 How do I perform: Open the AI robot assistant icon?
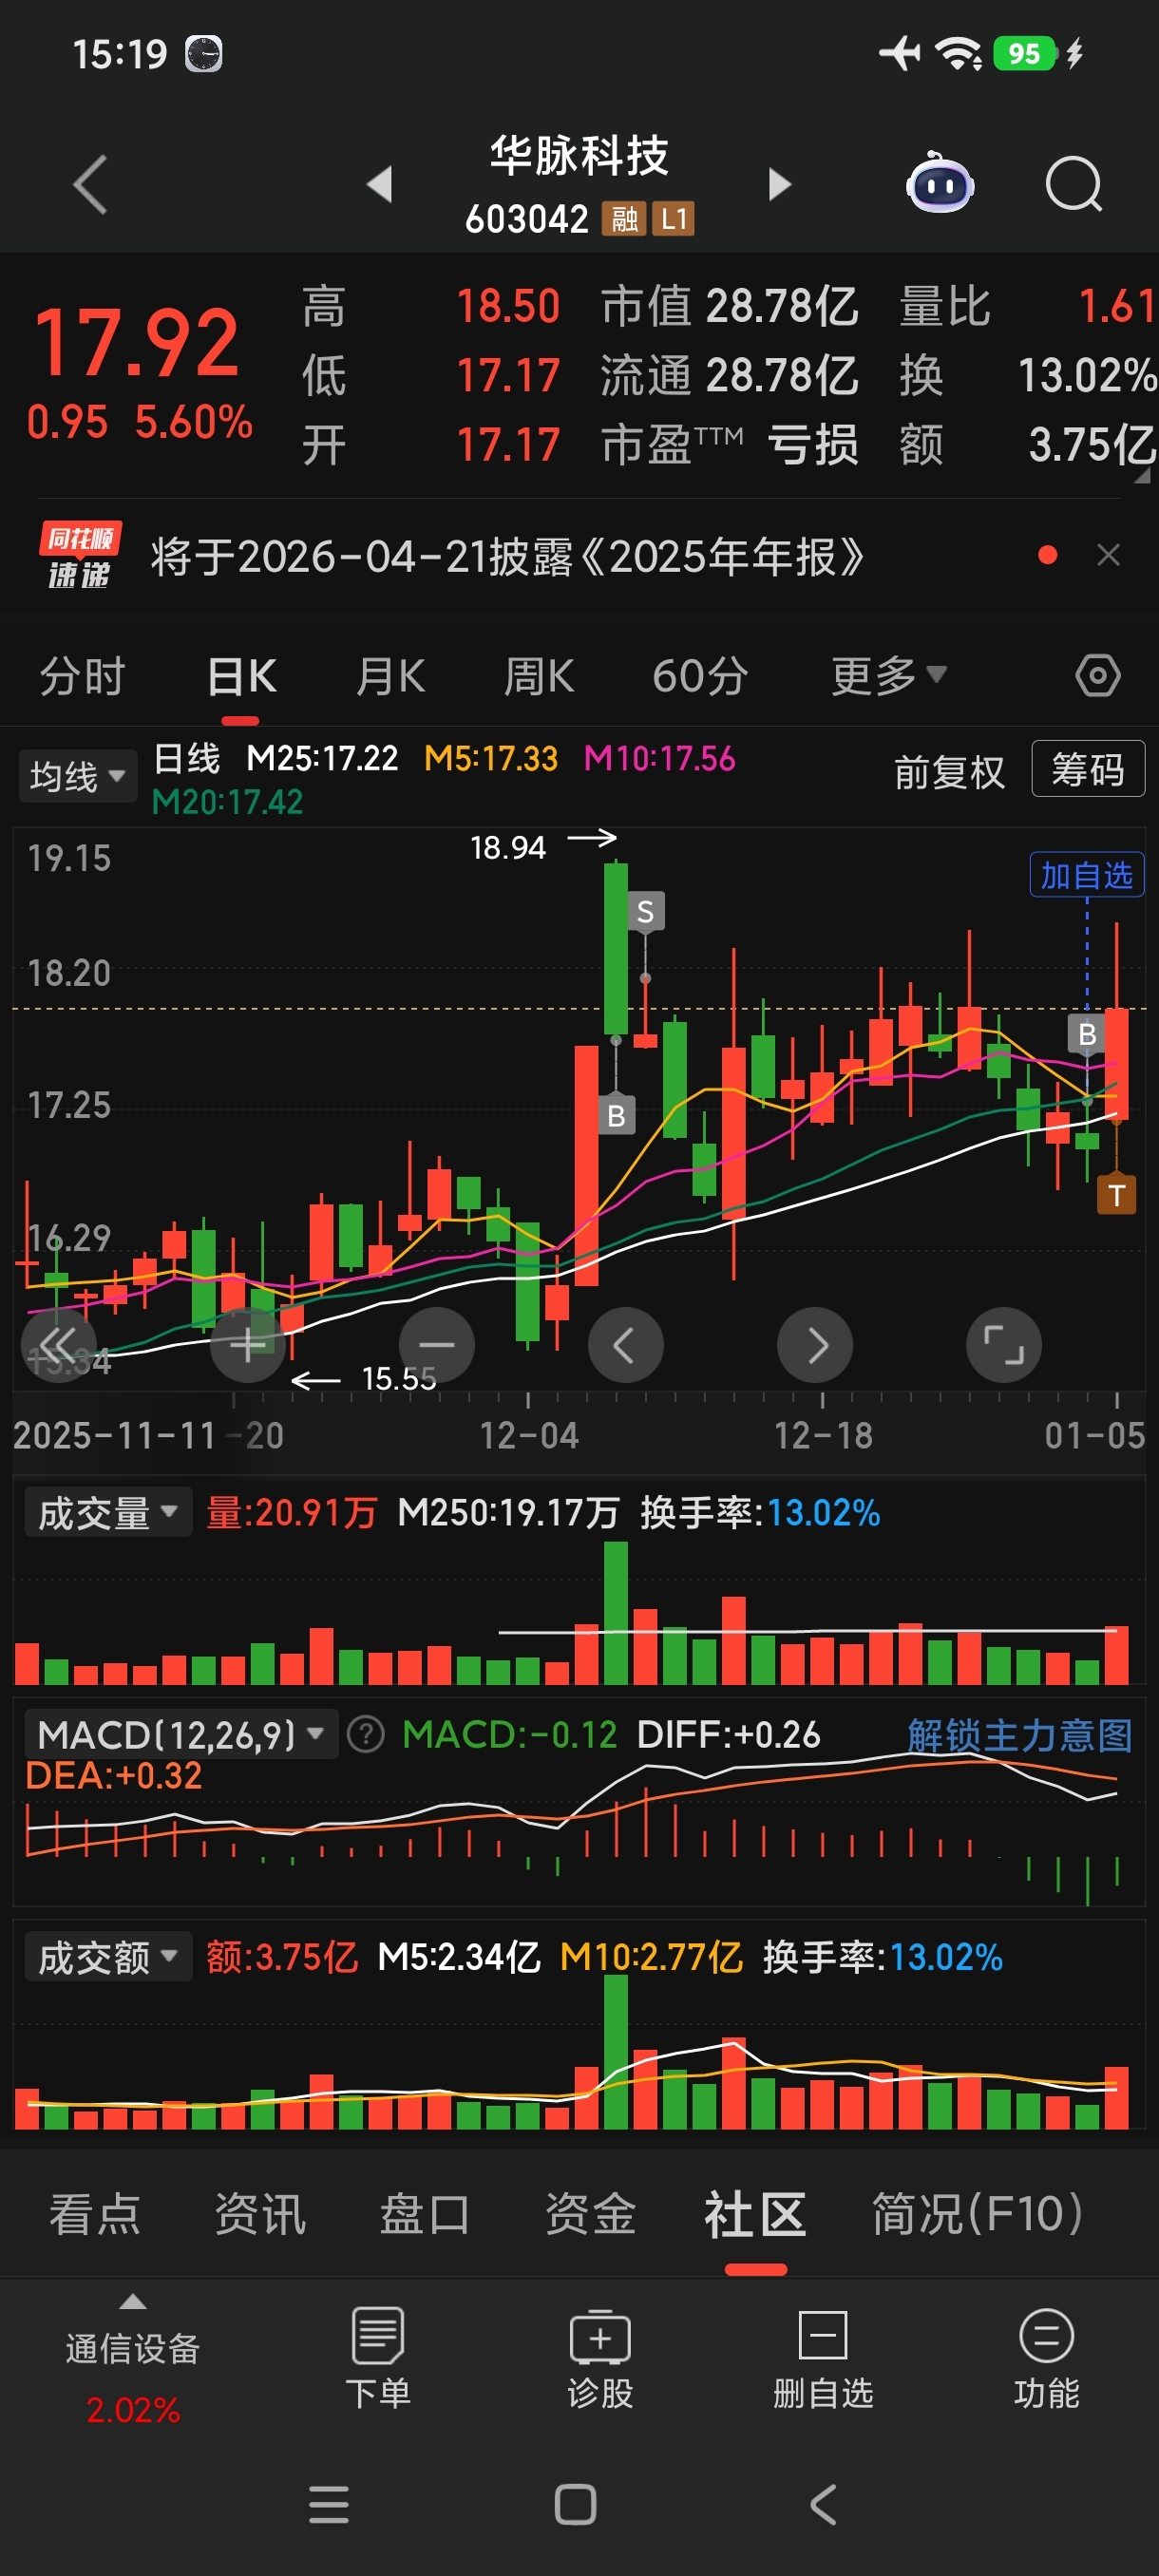click(x=939, y=183)
